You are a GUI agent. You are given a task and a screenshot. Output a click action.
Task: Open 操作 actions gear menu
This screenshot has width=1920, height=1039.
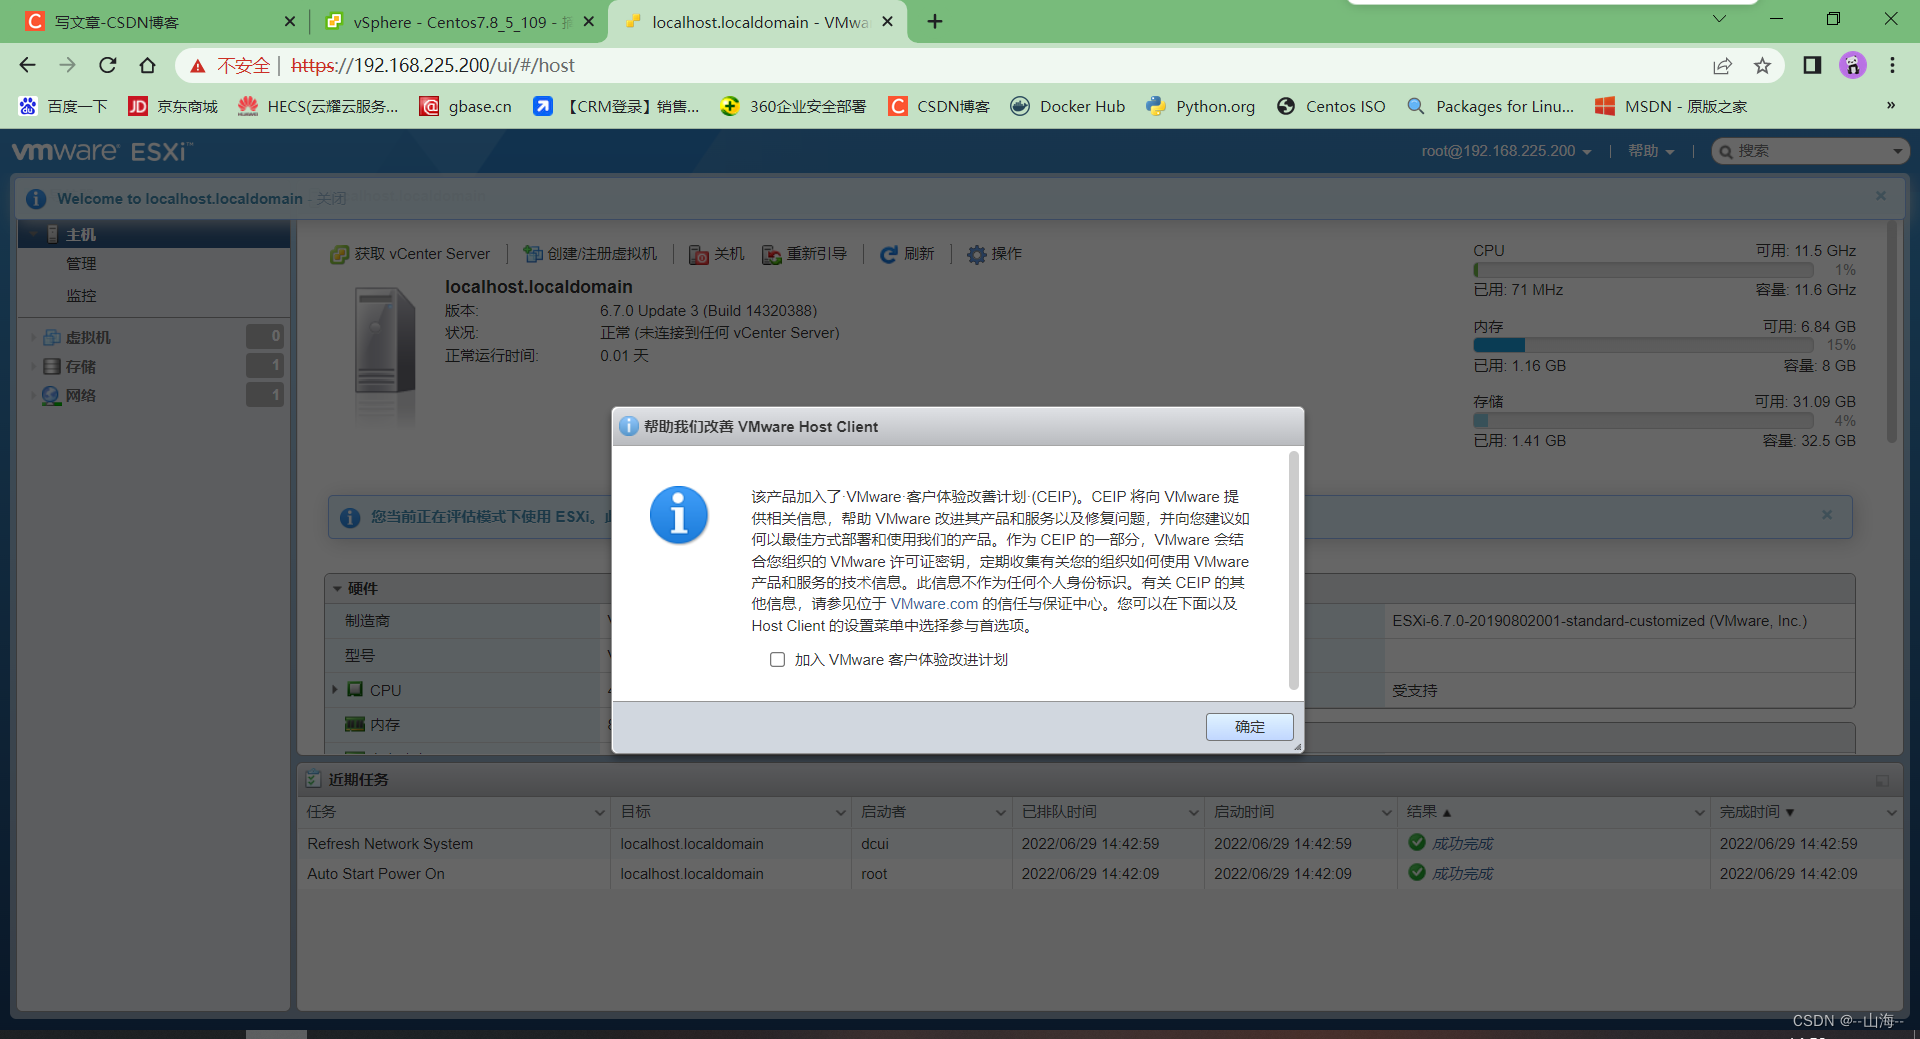(x=994, y=254)
